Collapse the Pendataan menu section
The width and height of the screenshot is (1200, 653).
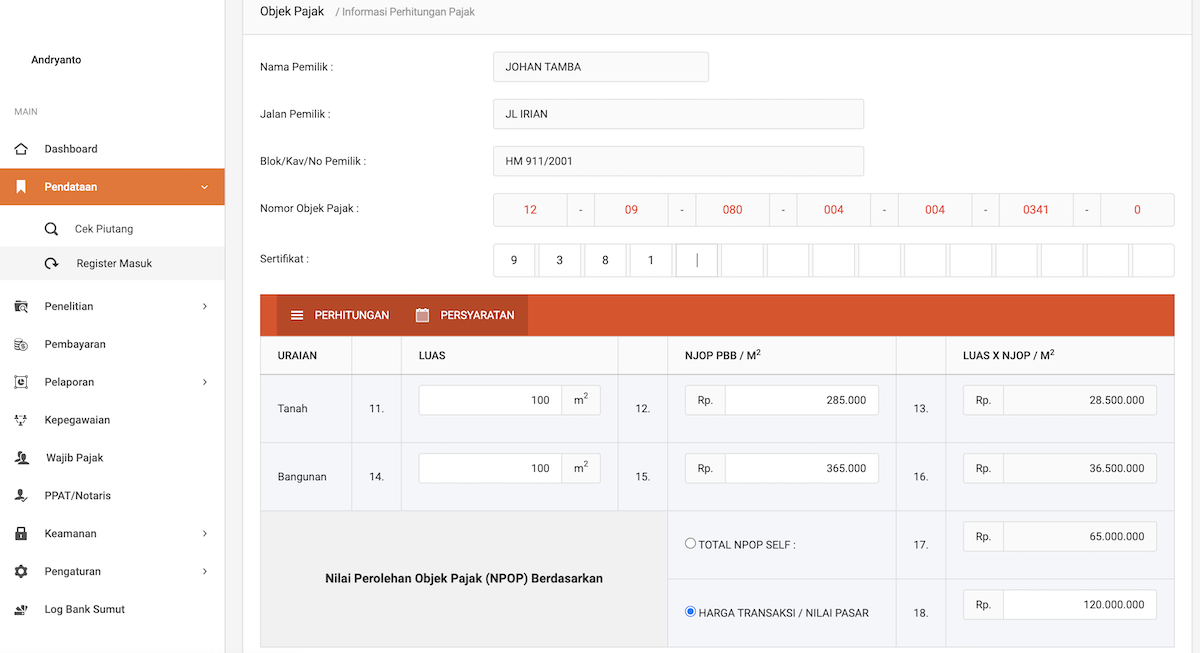[204, 187]
